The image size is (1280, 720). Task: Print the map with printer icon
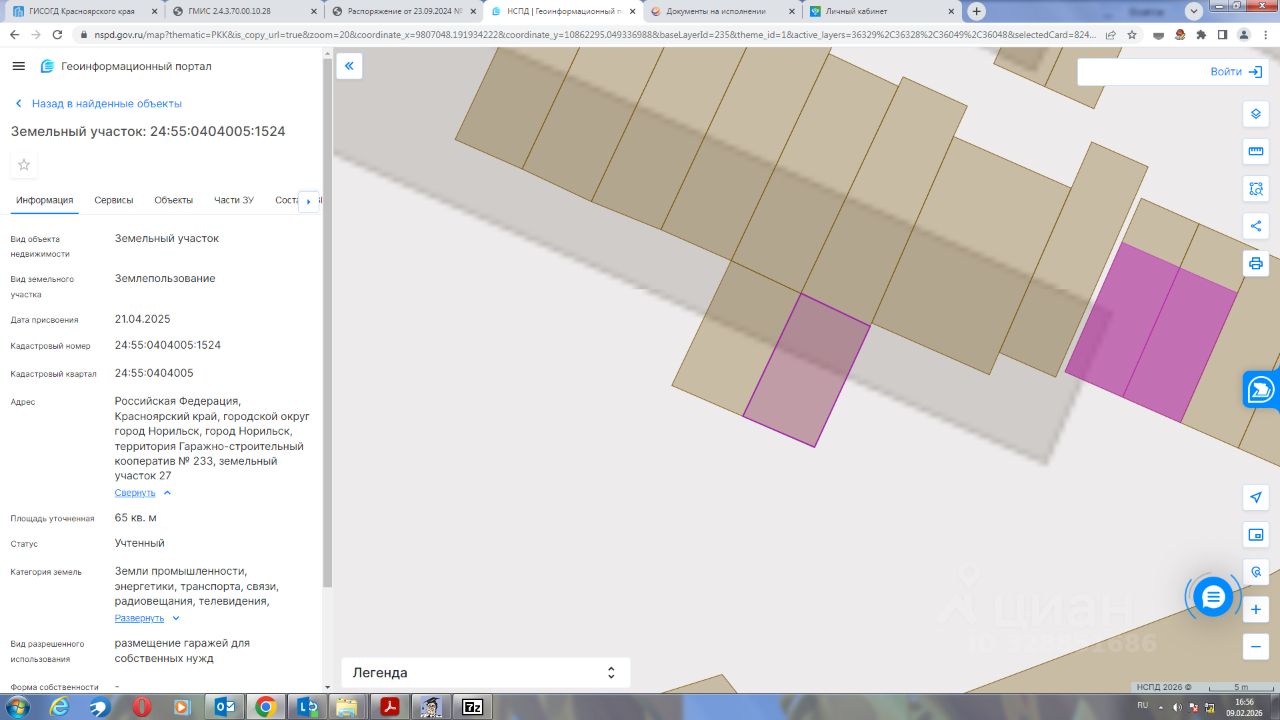pyautogui.click(x=1256, y=264)
